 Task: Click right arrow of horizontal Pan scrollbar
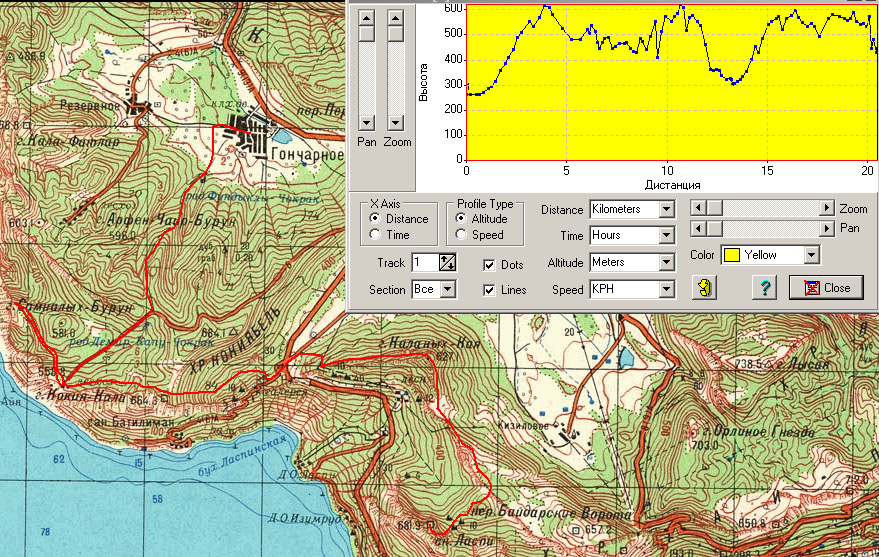click(x=826, y=228)
